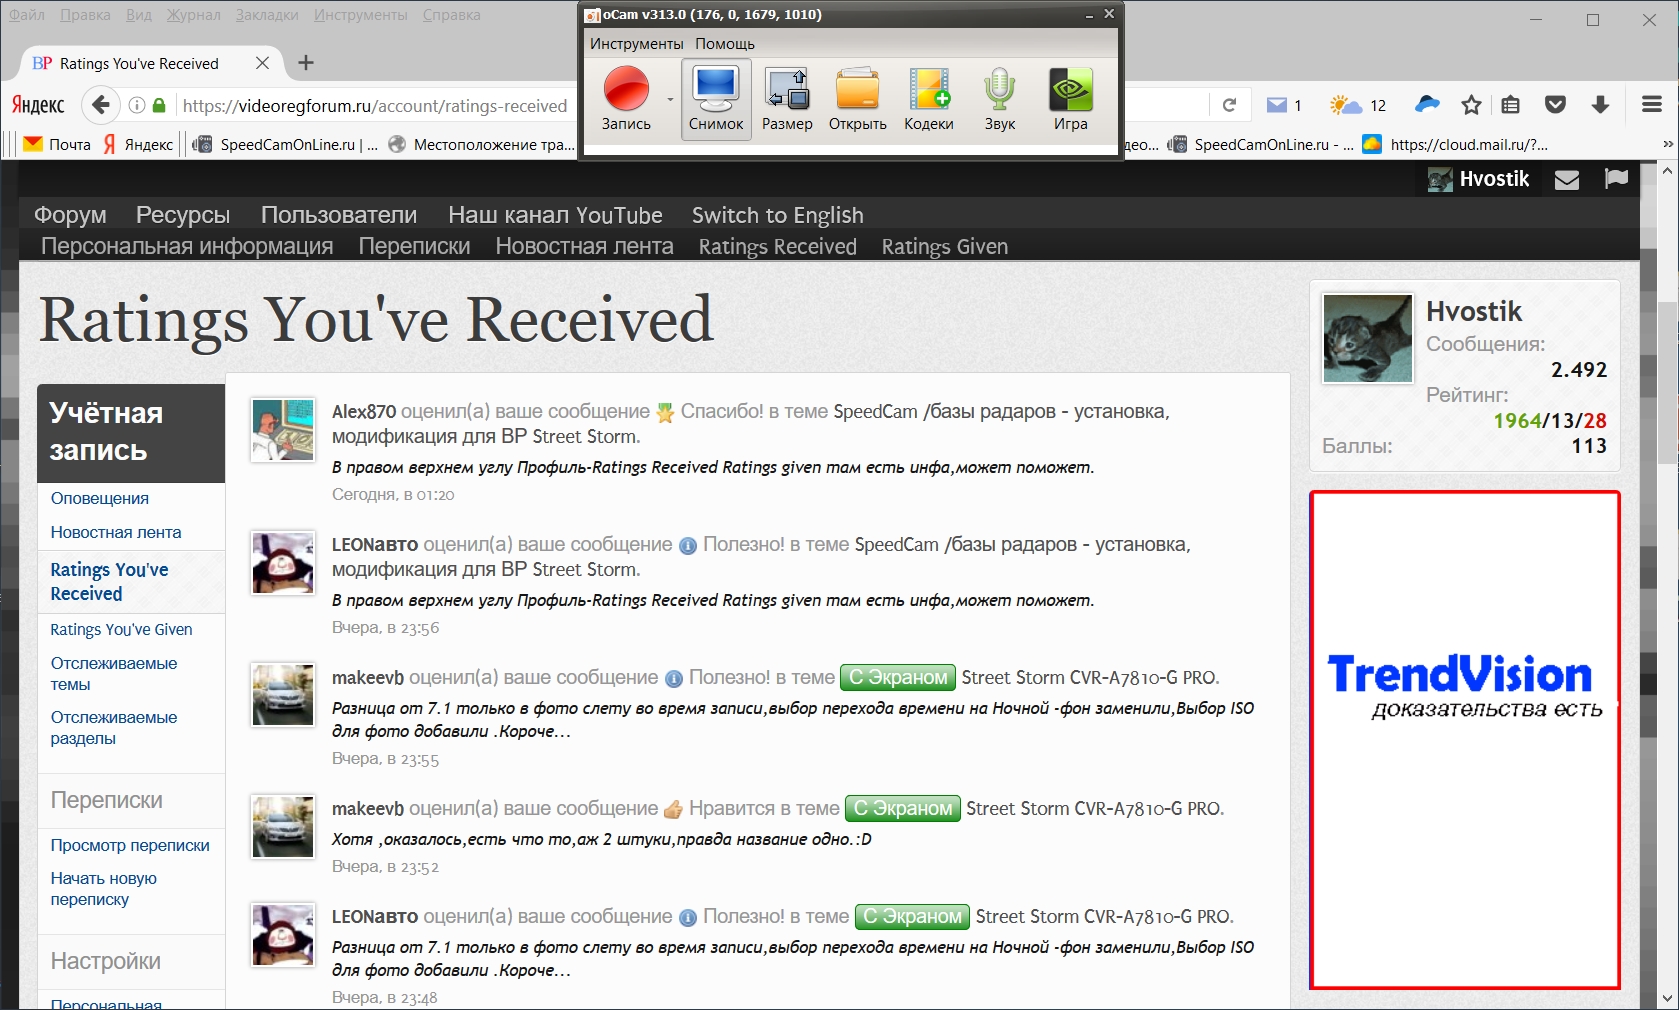Switch to the Ratings Given tab
This screenshot has width=1679, height=1010.
tap(944, 247)
